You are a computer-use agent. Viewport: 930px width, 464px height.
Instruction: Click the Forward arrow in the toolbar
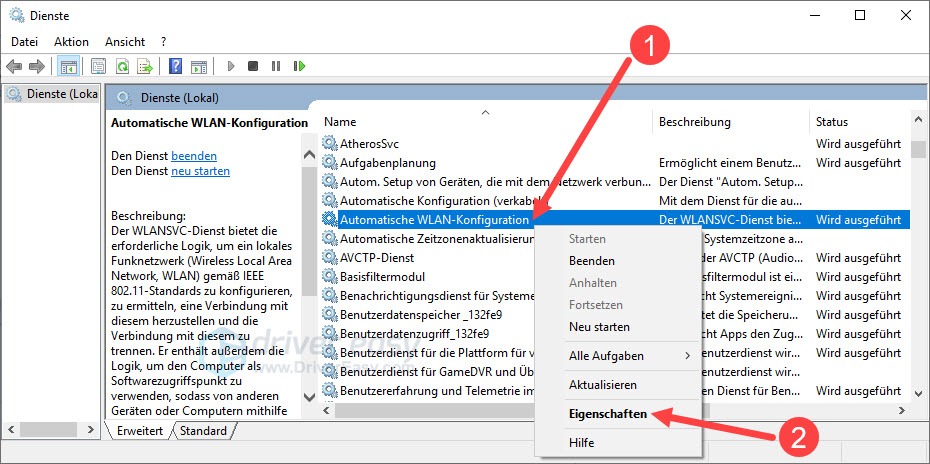tap(37, 66)
